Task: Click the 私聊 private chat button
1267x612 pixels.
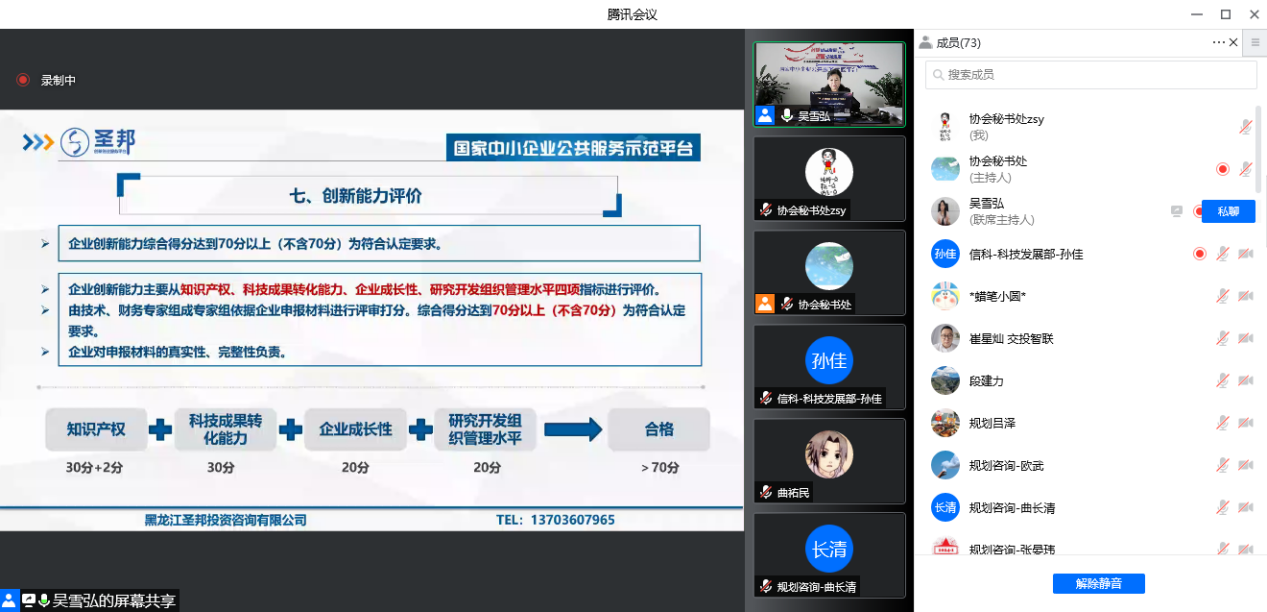Action: point(1227,211)
